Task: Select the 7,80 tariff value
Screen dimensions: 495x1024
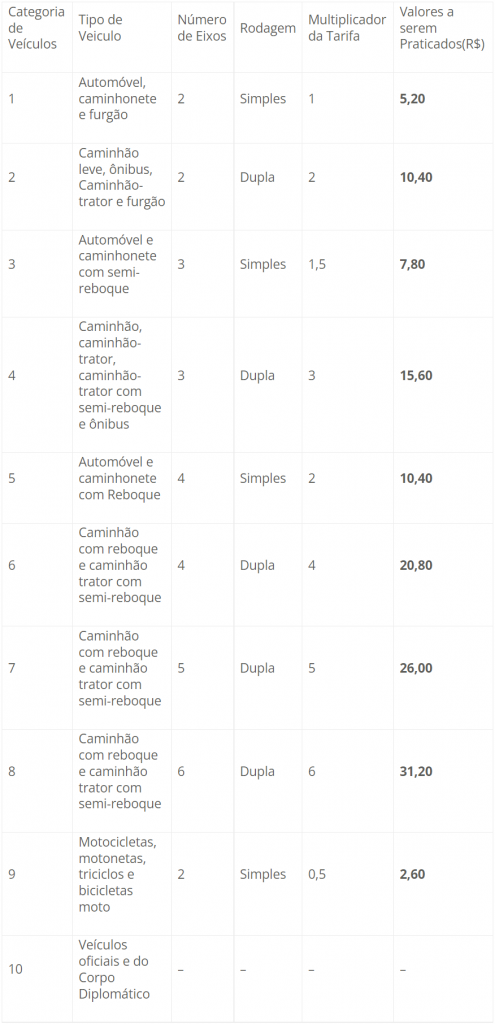Action: [412, 264]
